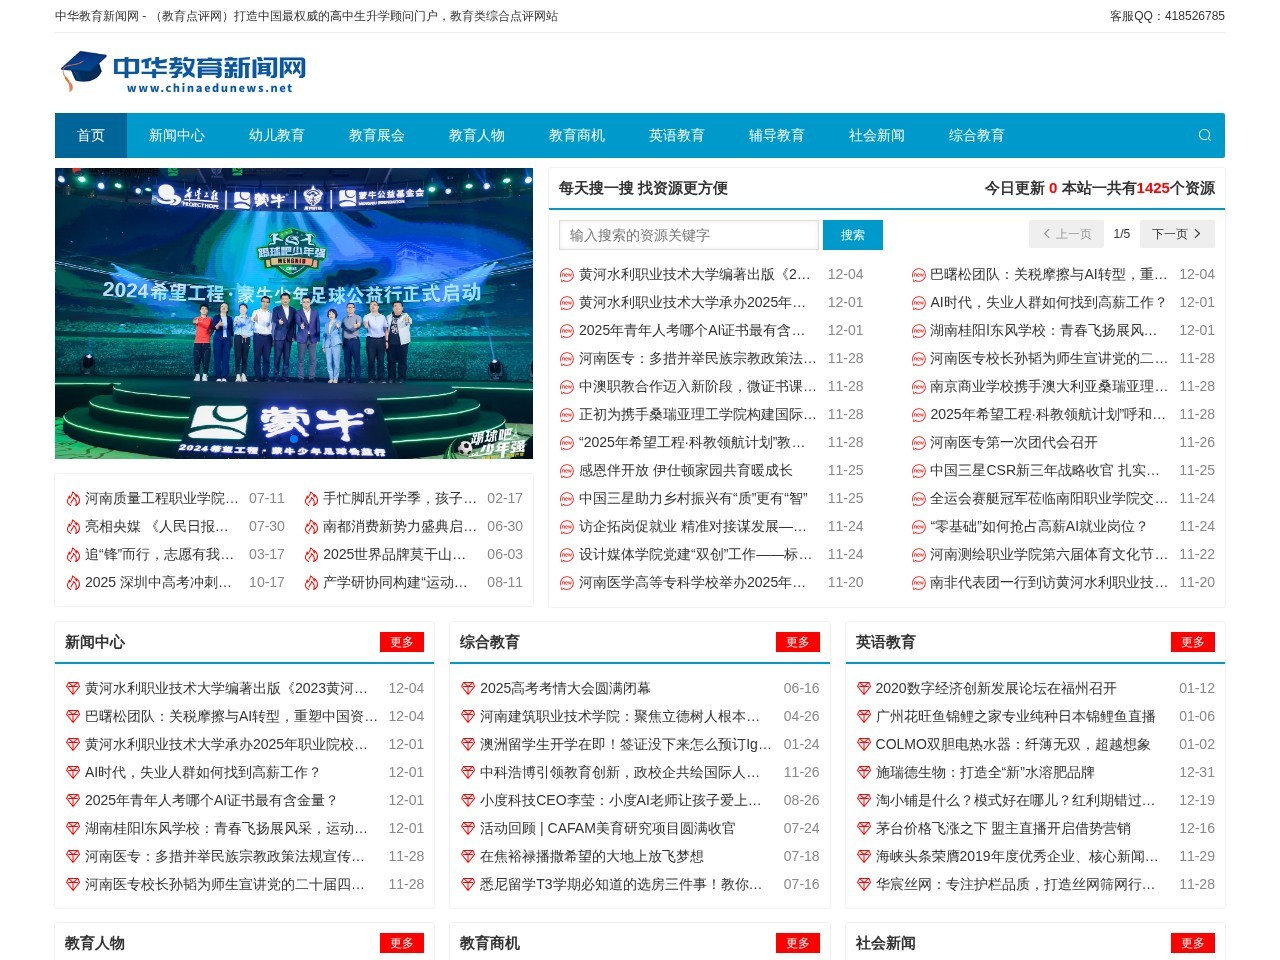Click the 更多 button in 新闻中心 section
1280x960 pixels.
click(402, 642)
